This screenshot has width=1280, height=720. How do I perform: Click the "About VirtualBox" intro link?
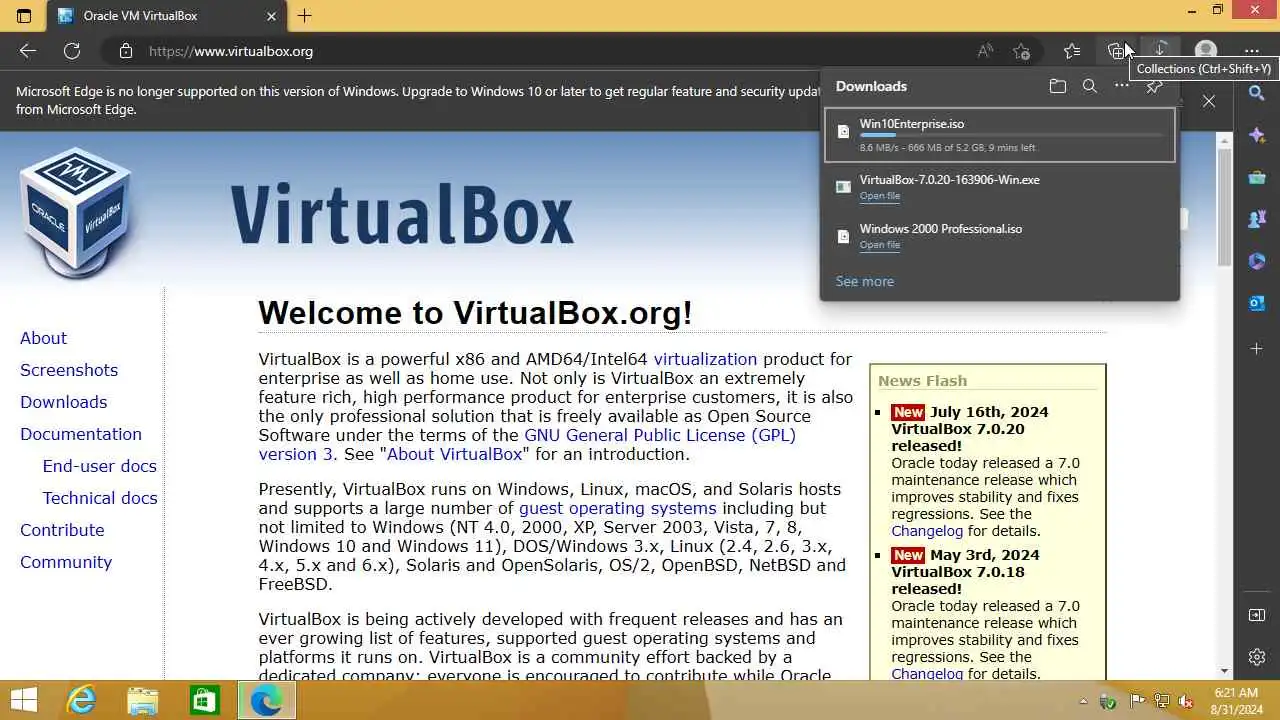tap(455, 454)
